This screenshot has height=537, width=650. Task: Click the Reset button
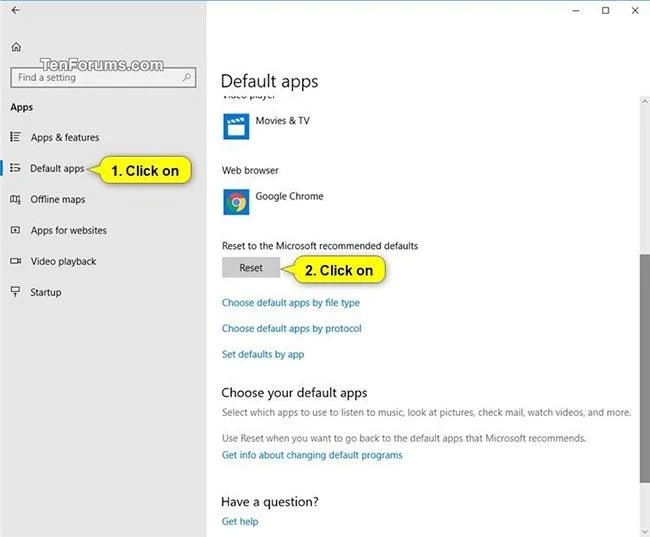pyautogui.click(x=251, y=267)
